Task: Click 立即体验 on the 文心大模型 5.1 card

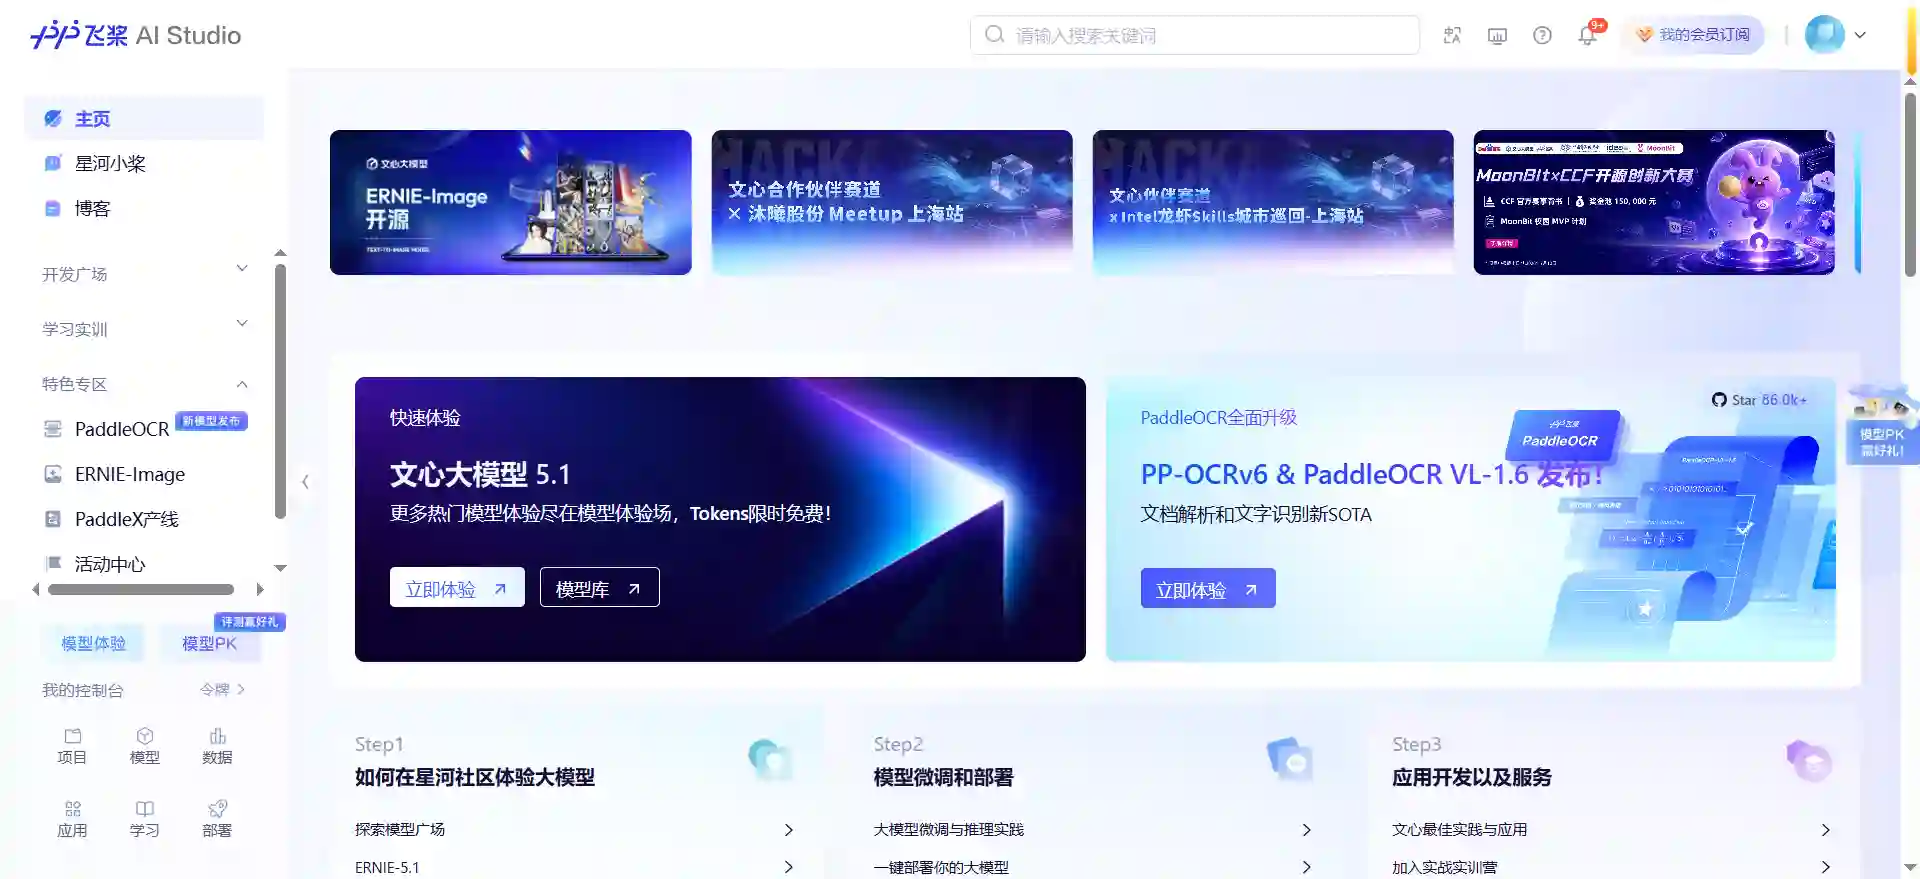Action: [x=457, y=588]
